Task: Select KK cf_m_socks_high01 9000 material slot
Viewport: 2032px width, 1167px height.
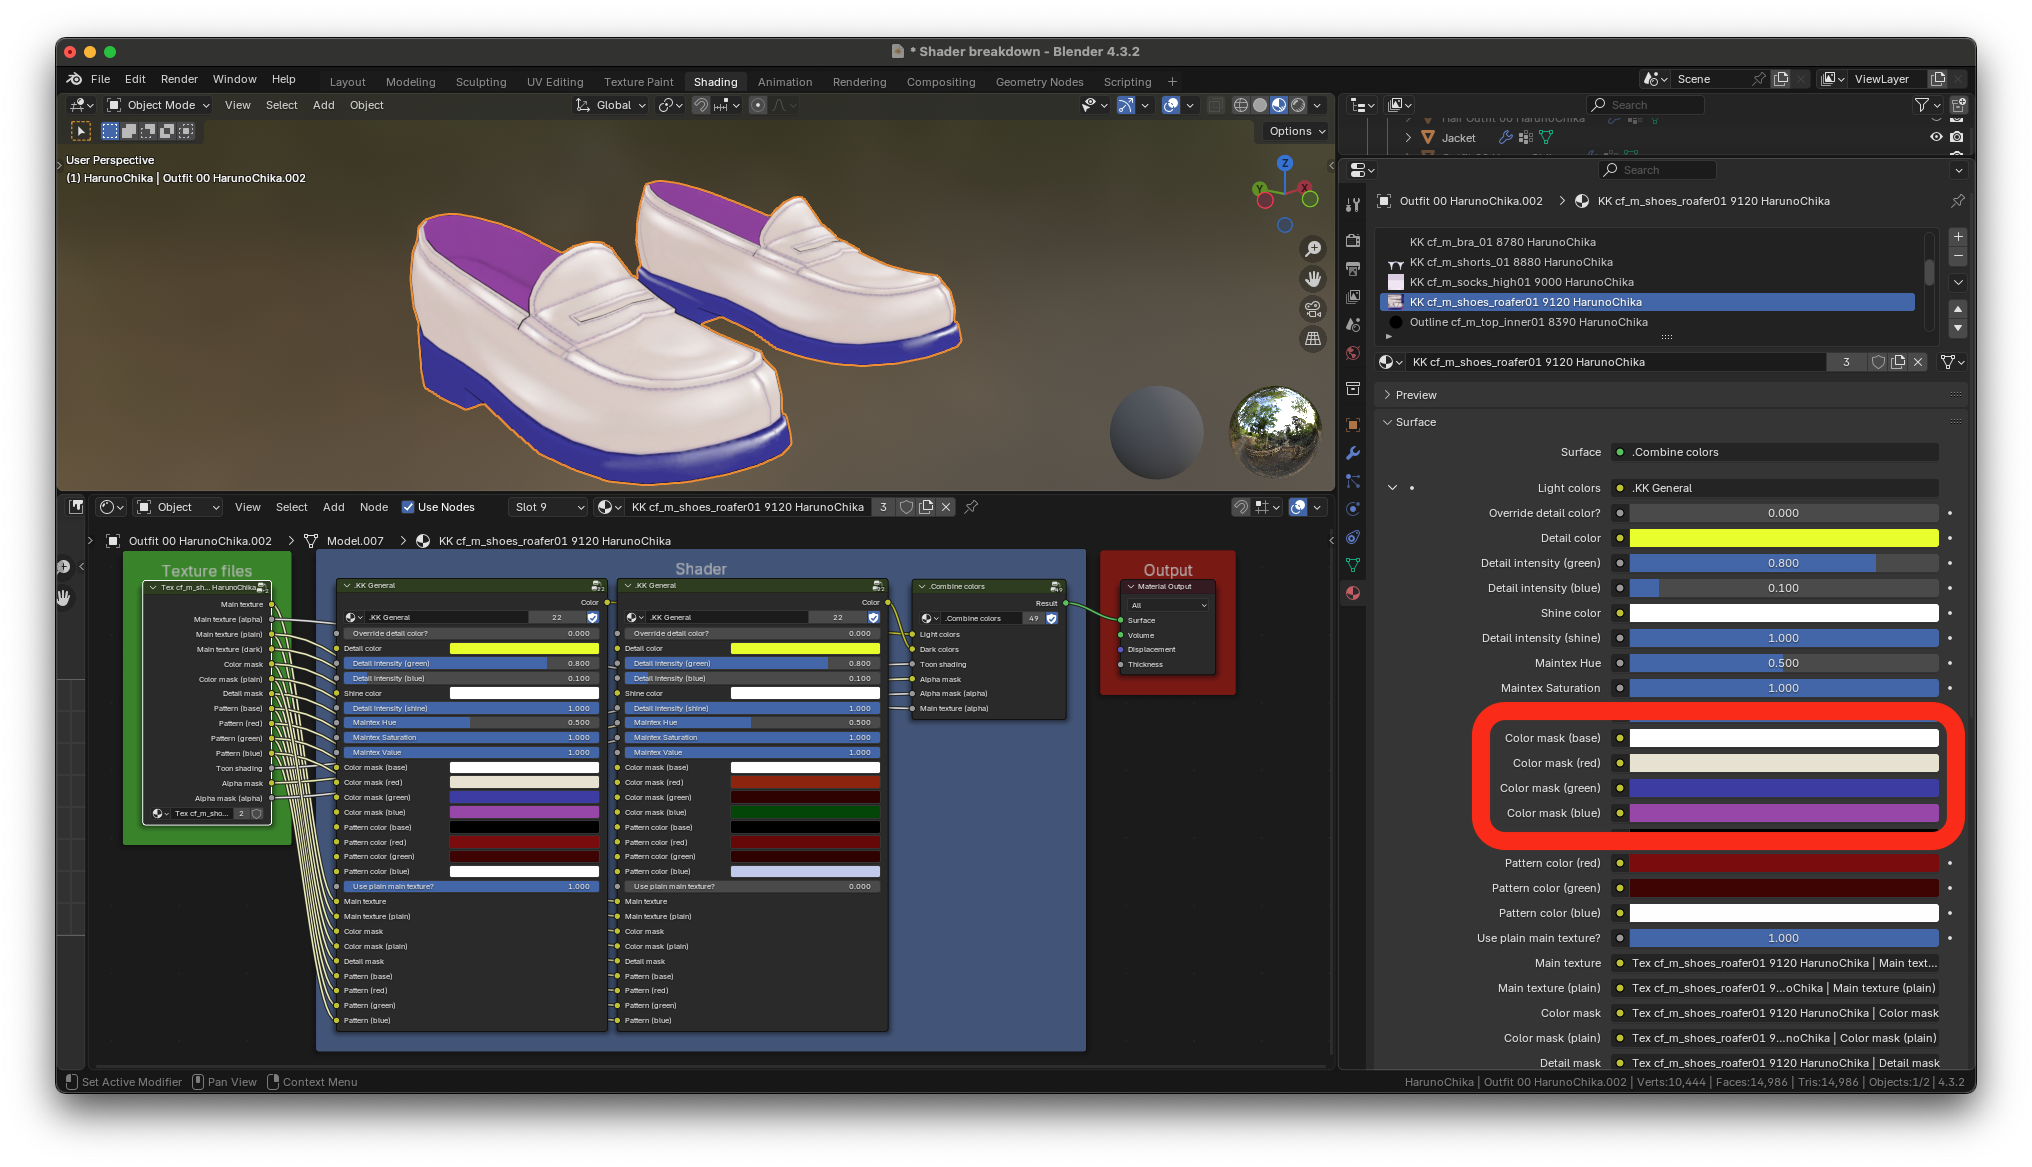Action: pyautogui.click(x=1521, y=282)
